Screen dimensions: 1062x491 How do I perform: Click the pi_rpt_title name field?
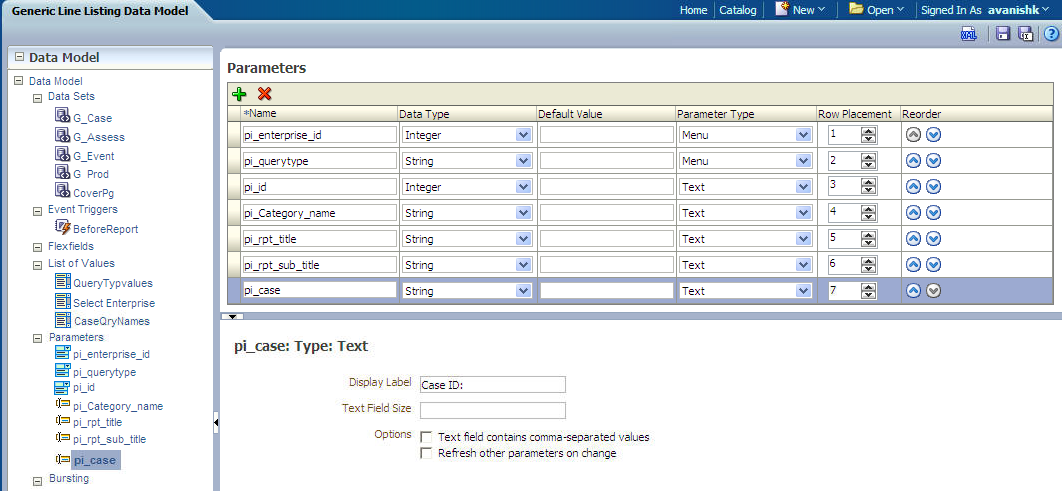coord(320,238)
